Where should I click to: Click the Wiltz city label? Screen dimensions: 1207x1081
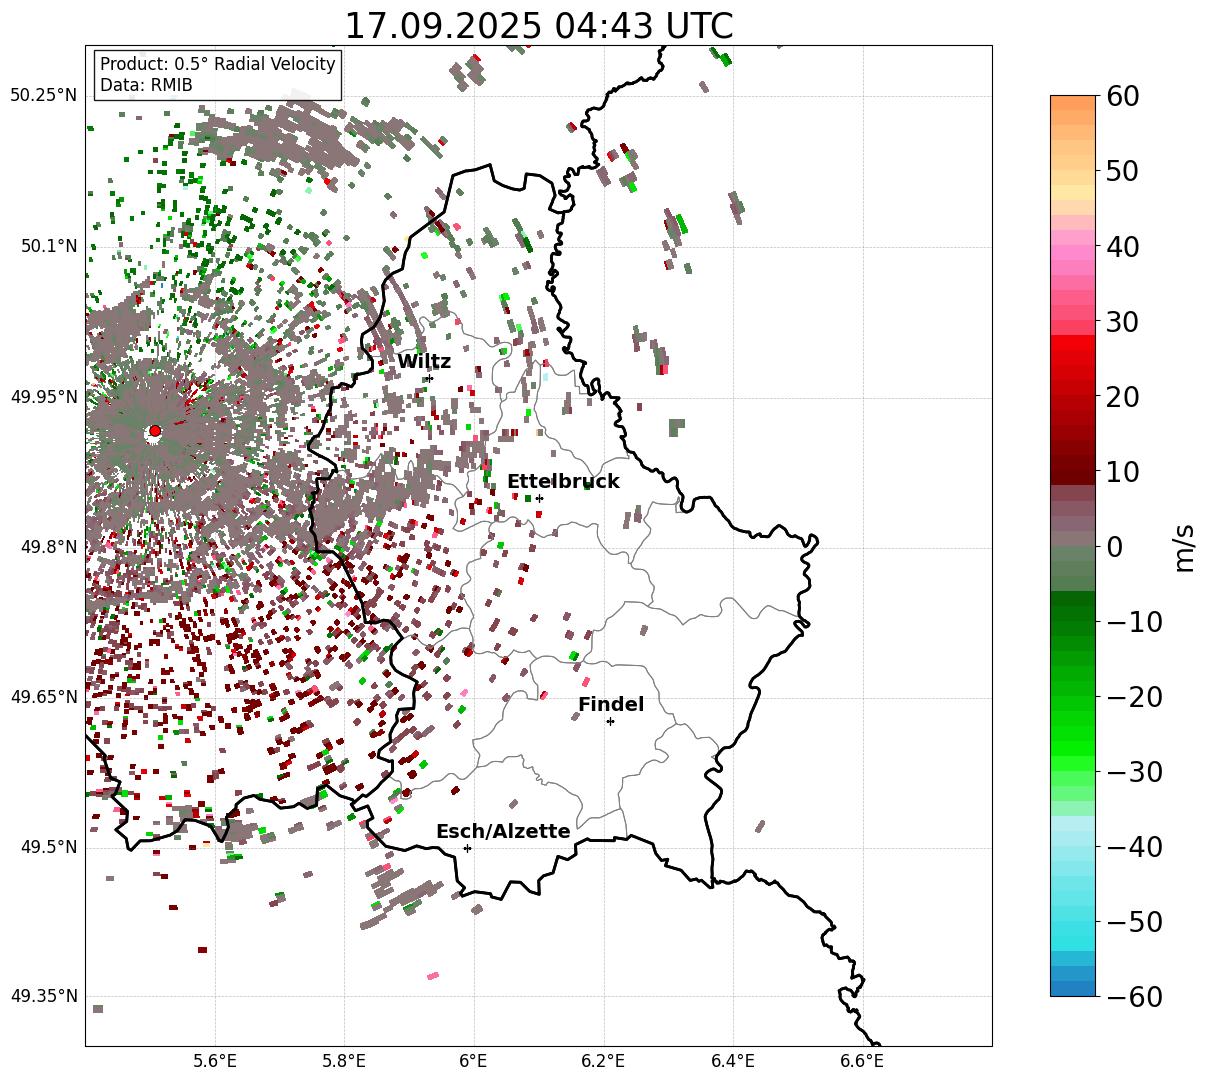click(424, 362)
